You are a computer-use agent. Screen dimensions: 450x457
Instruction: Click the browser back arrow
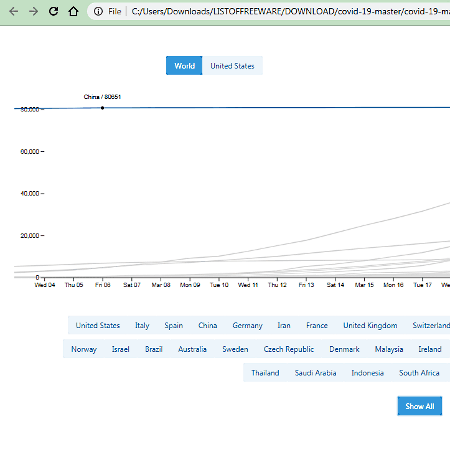[x=14, y=12]
